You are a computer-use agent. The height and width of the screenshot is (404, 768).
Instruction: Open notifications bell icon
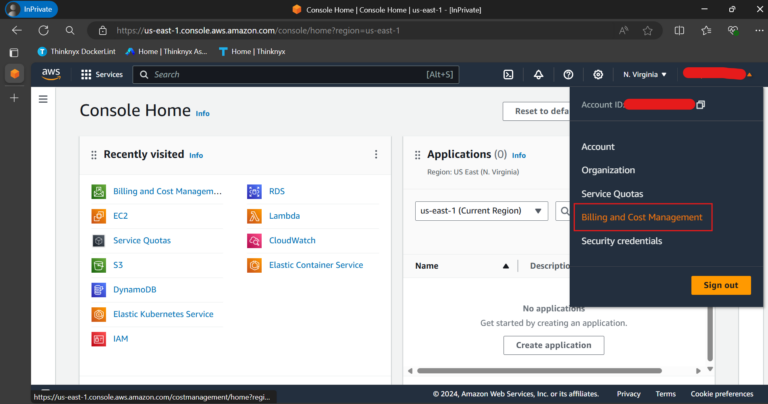(x=538, y=74)
